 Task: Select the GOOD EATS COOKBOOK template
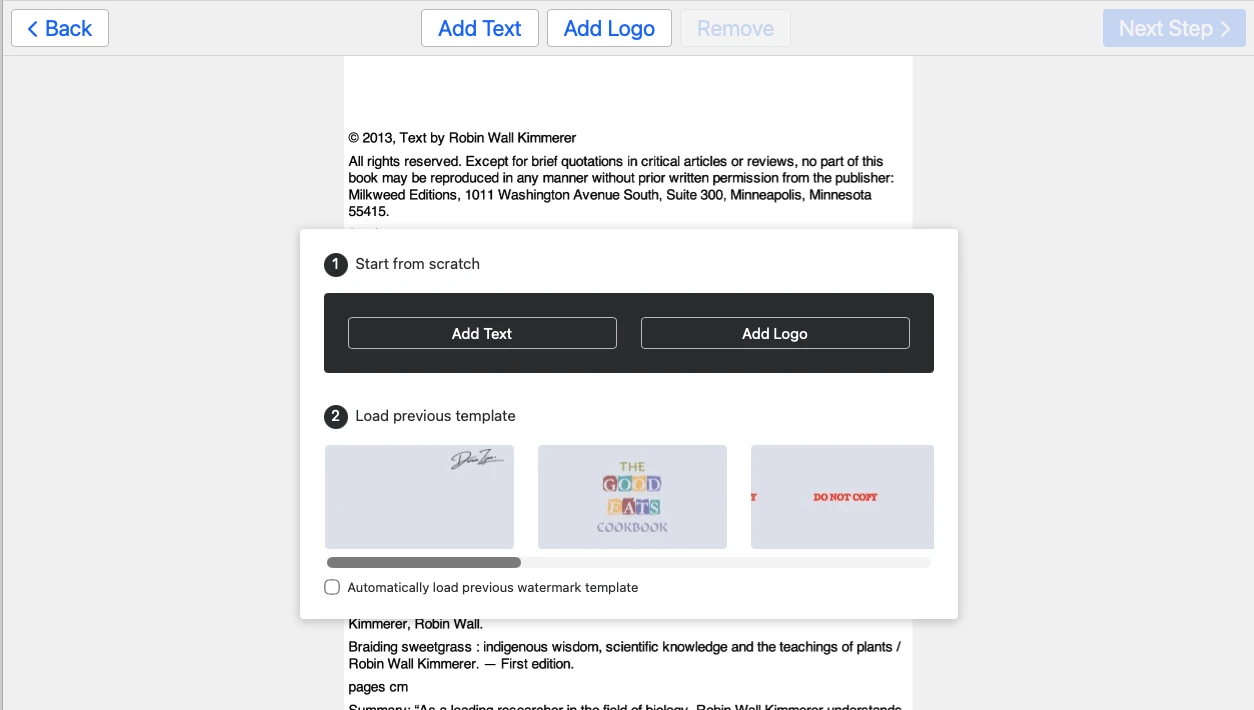[x=632, y=496]
